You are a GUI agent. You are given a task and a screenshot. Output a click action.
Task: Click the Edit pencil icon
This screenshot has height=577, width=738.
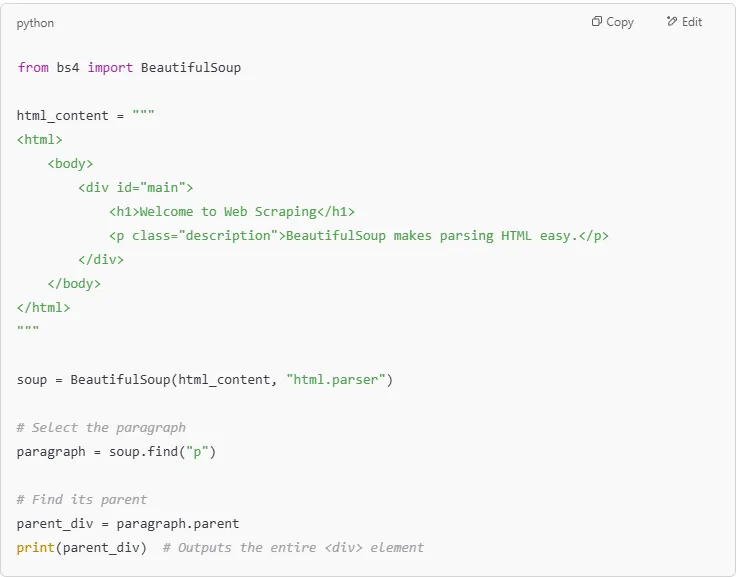[672, 22]
